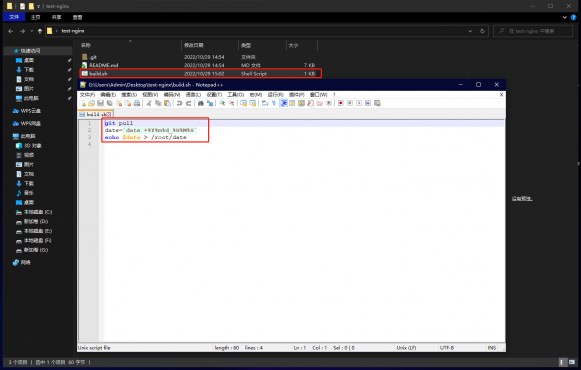Viewport: 581px width, 370px height.
Task: Click the Replace toolbar icon
Action: pos(210,103)
